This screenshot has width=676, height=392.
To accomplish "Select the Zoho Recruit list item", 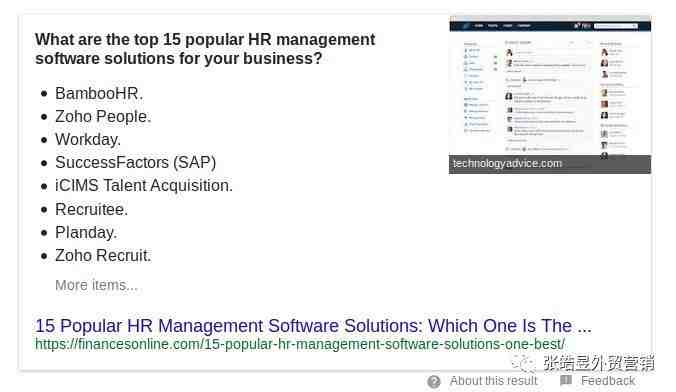I will click(x=103, y=256).
